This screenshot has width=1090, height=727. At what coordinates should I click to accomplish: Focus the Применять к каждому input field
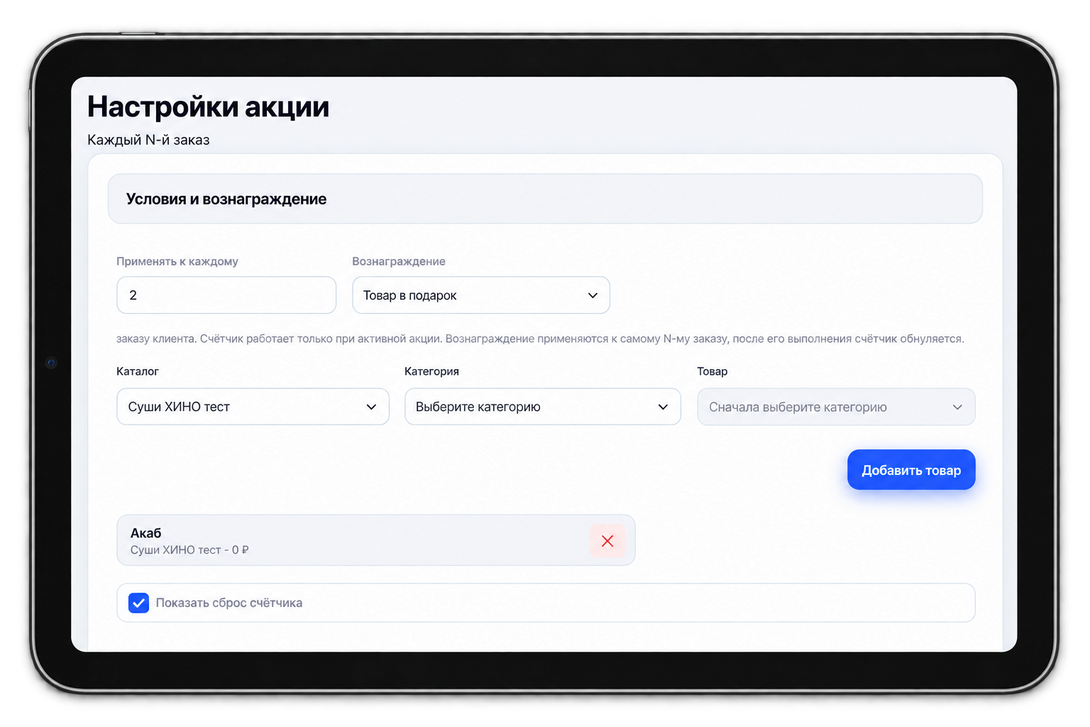coord(227,295)
